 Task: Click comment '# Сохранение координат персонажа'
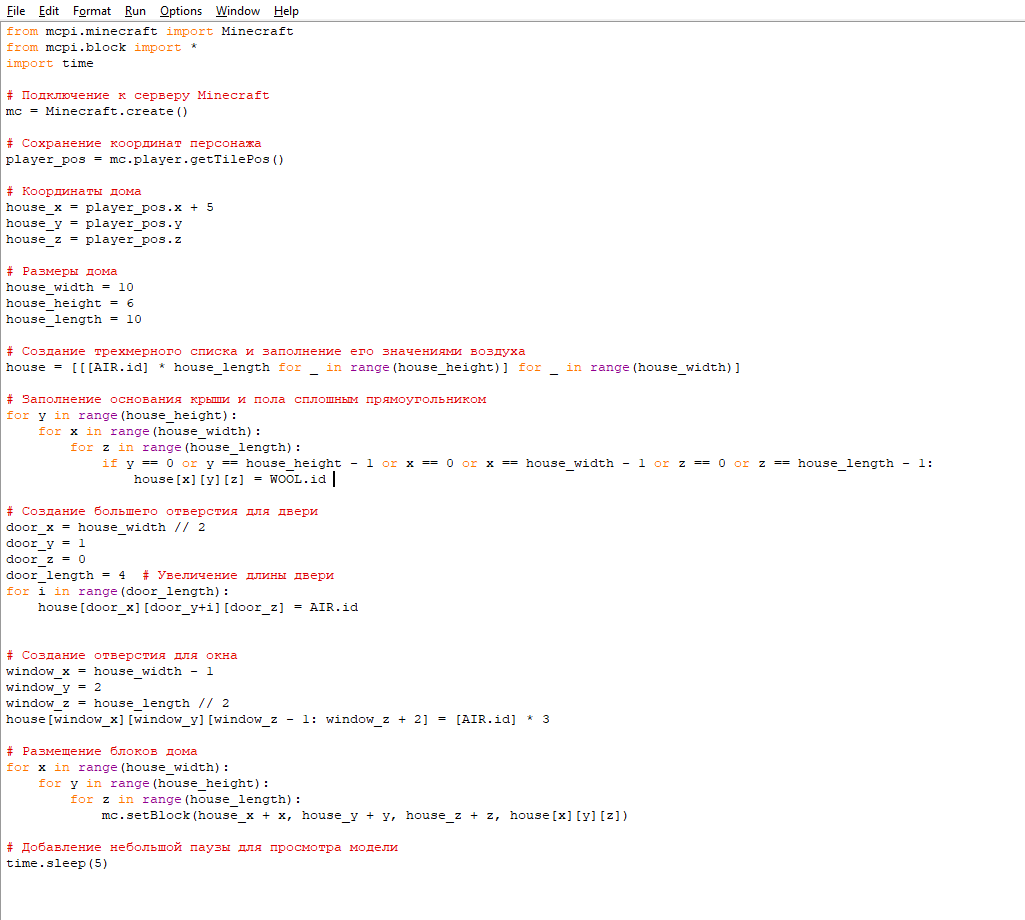click(133, 143)
